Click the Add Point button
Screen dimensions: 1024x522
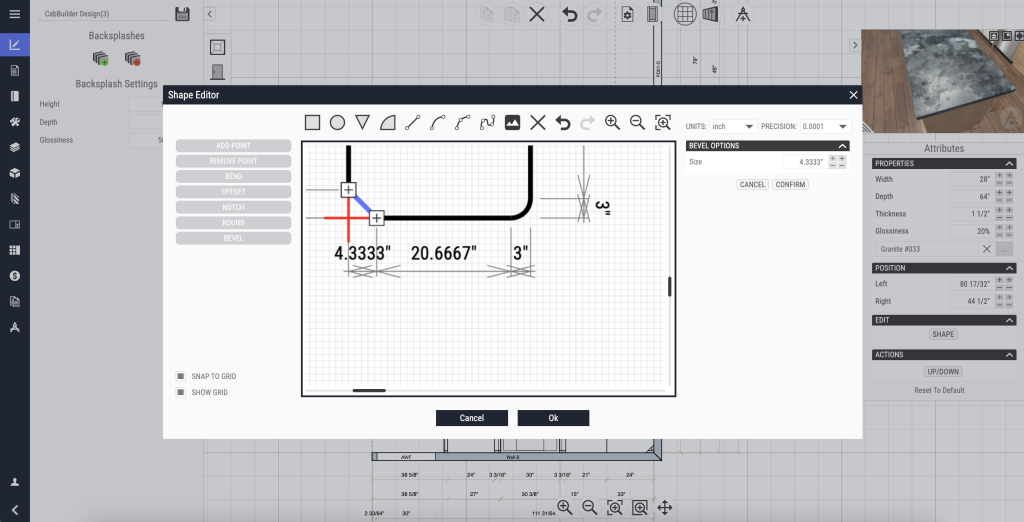(233, 146)
